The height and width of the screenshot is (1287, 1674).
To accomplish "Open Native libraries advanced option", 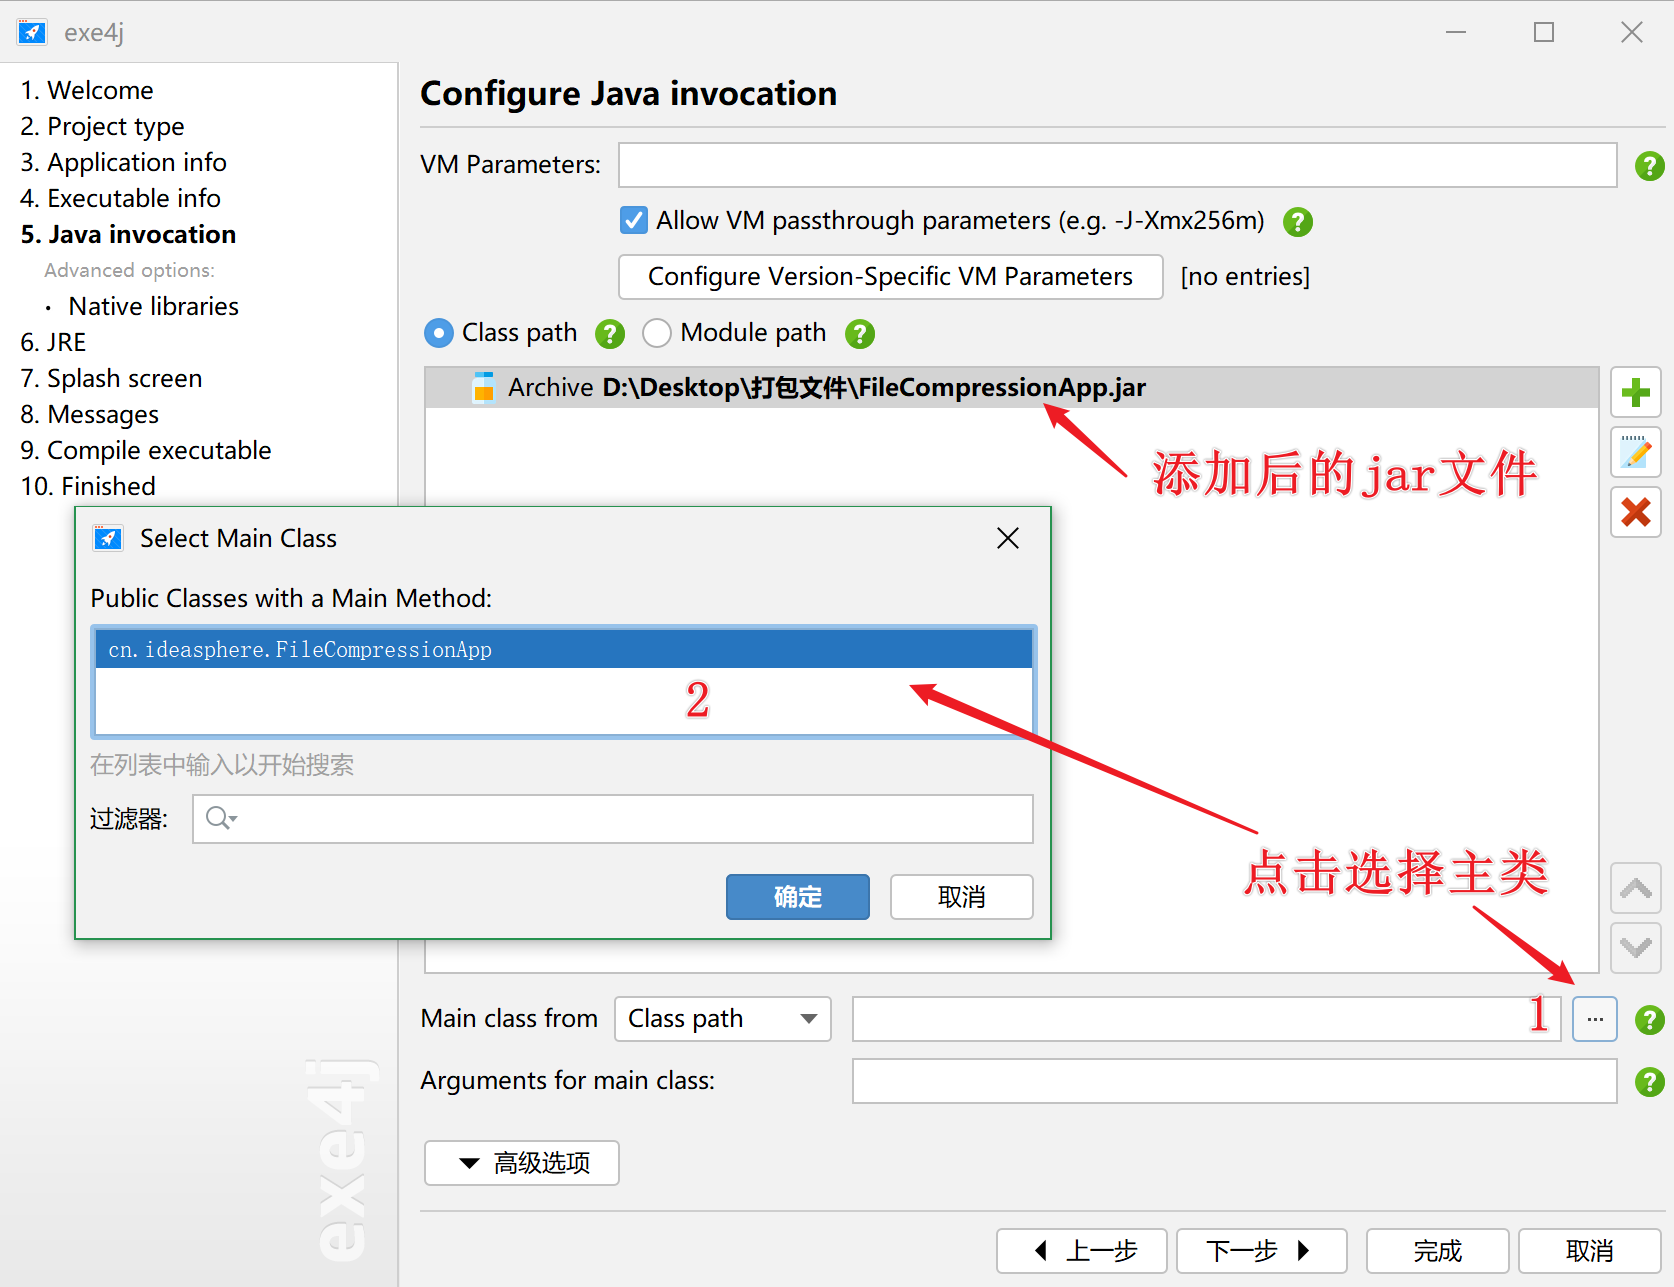I will click(x=154, y=306).
